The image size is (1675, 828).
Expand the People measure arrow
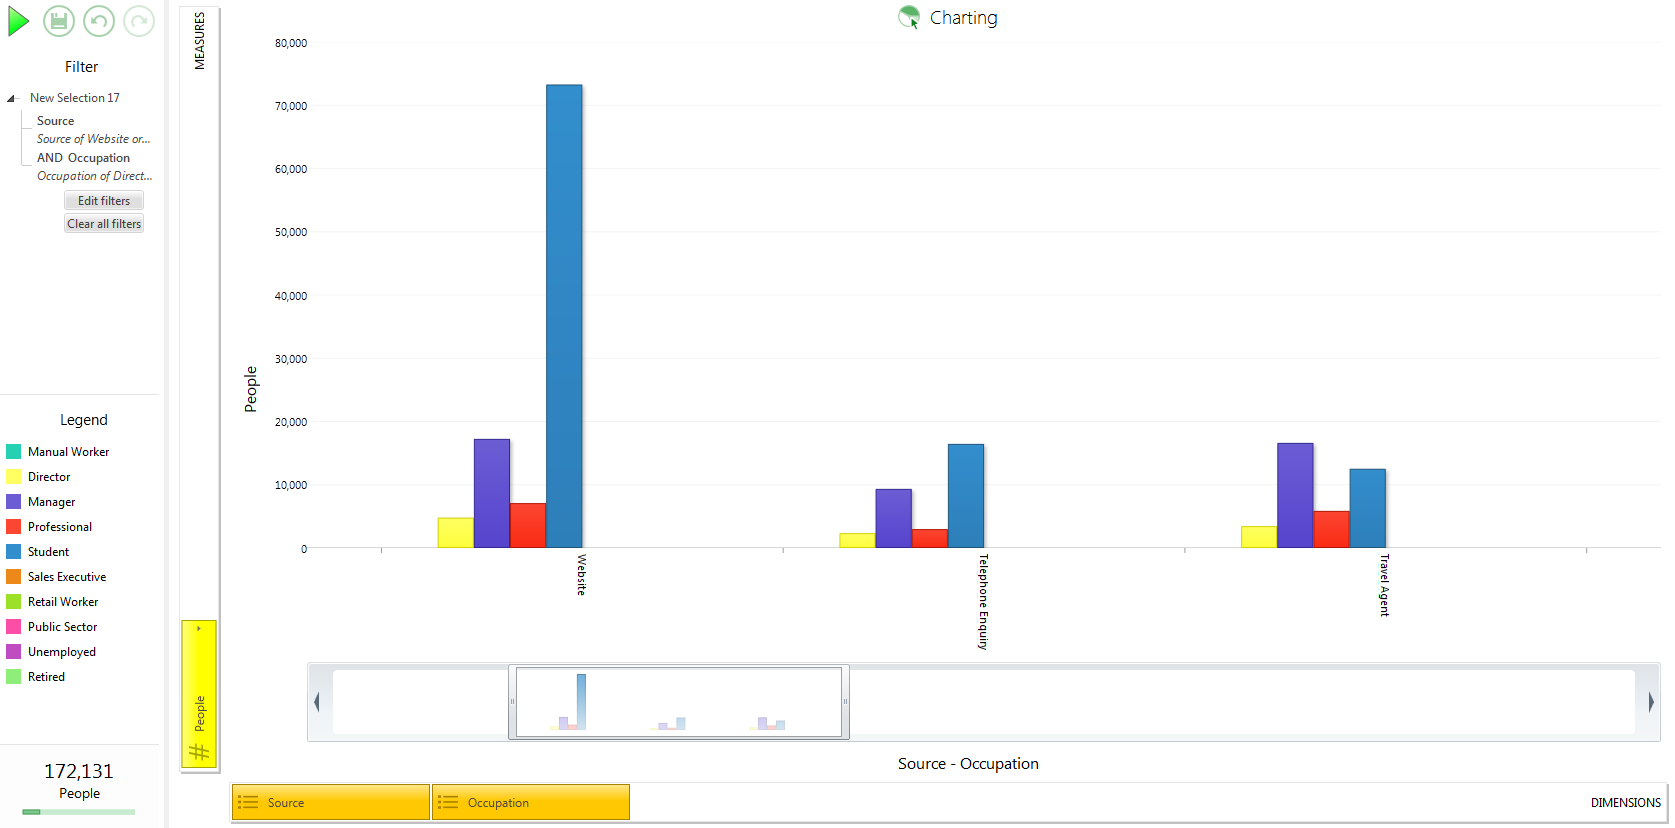[x=199, y=628]
